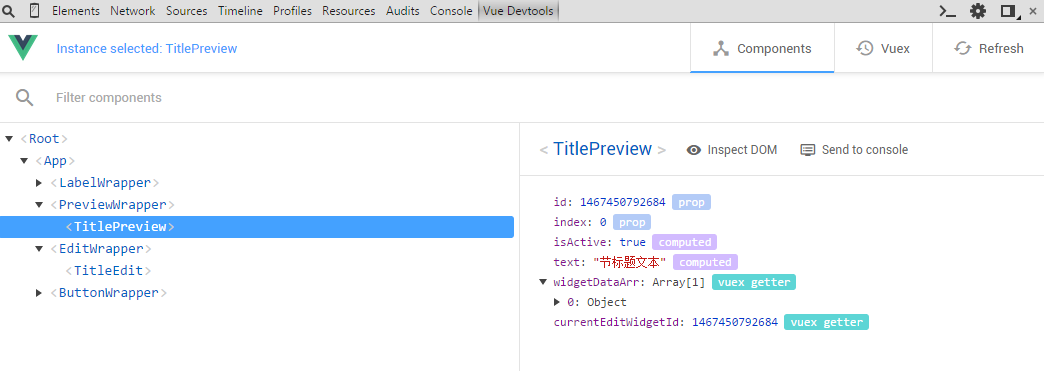
Task: Collapse the App node arrow
Action: tap(24, 161)
